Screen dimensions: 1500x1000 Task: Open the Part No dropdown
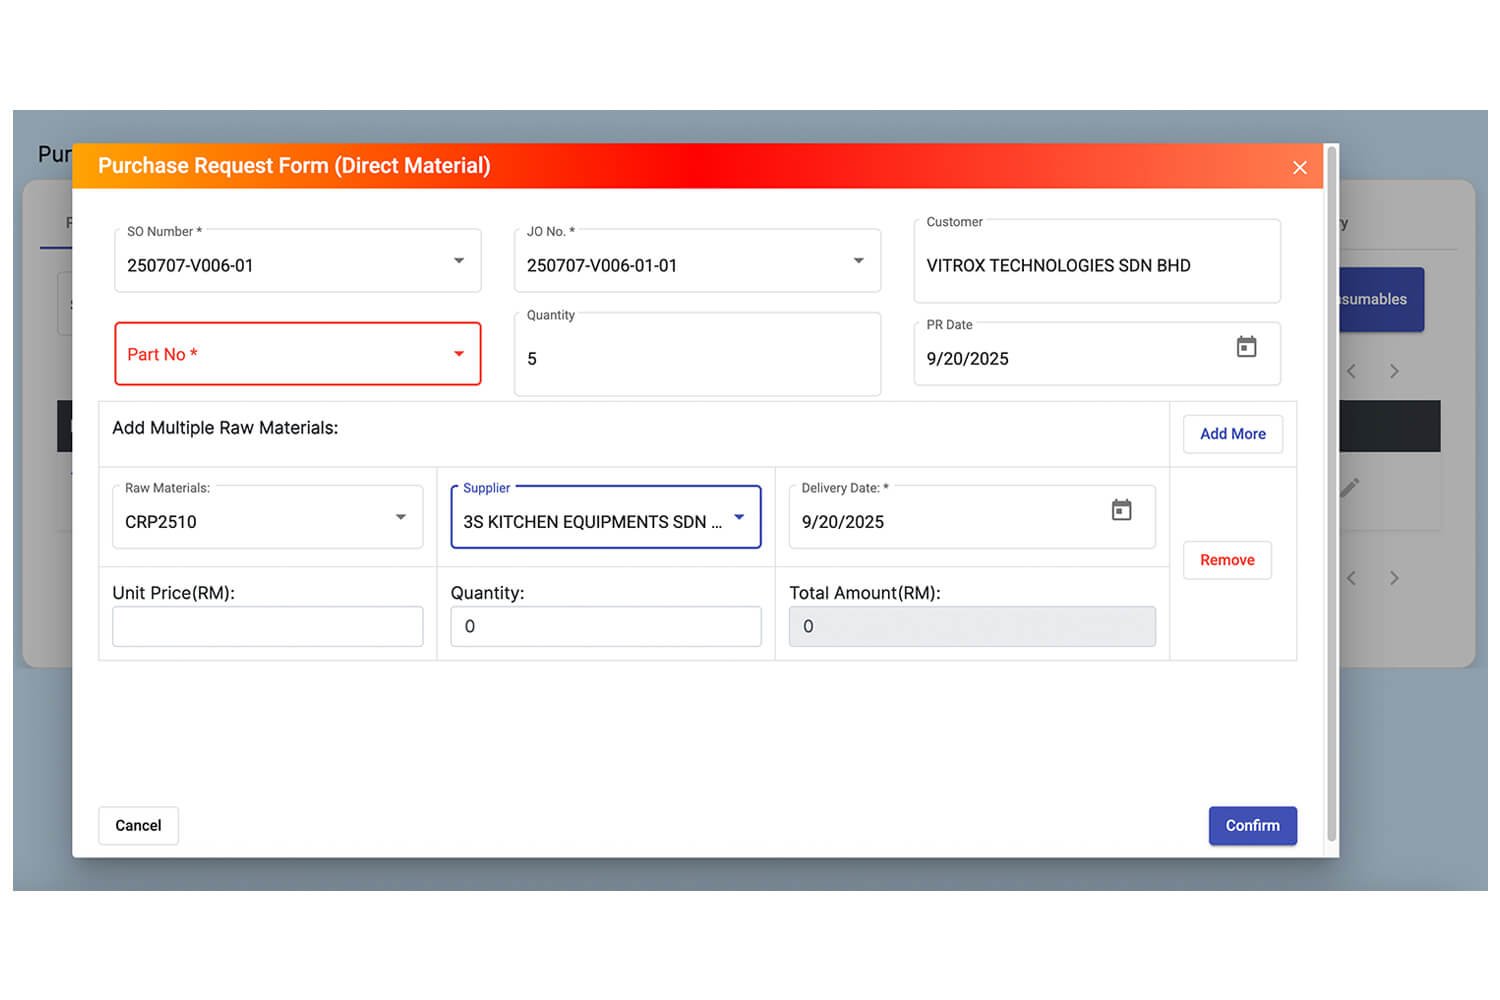[x=459, y=354]
